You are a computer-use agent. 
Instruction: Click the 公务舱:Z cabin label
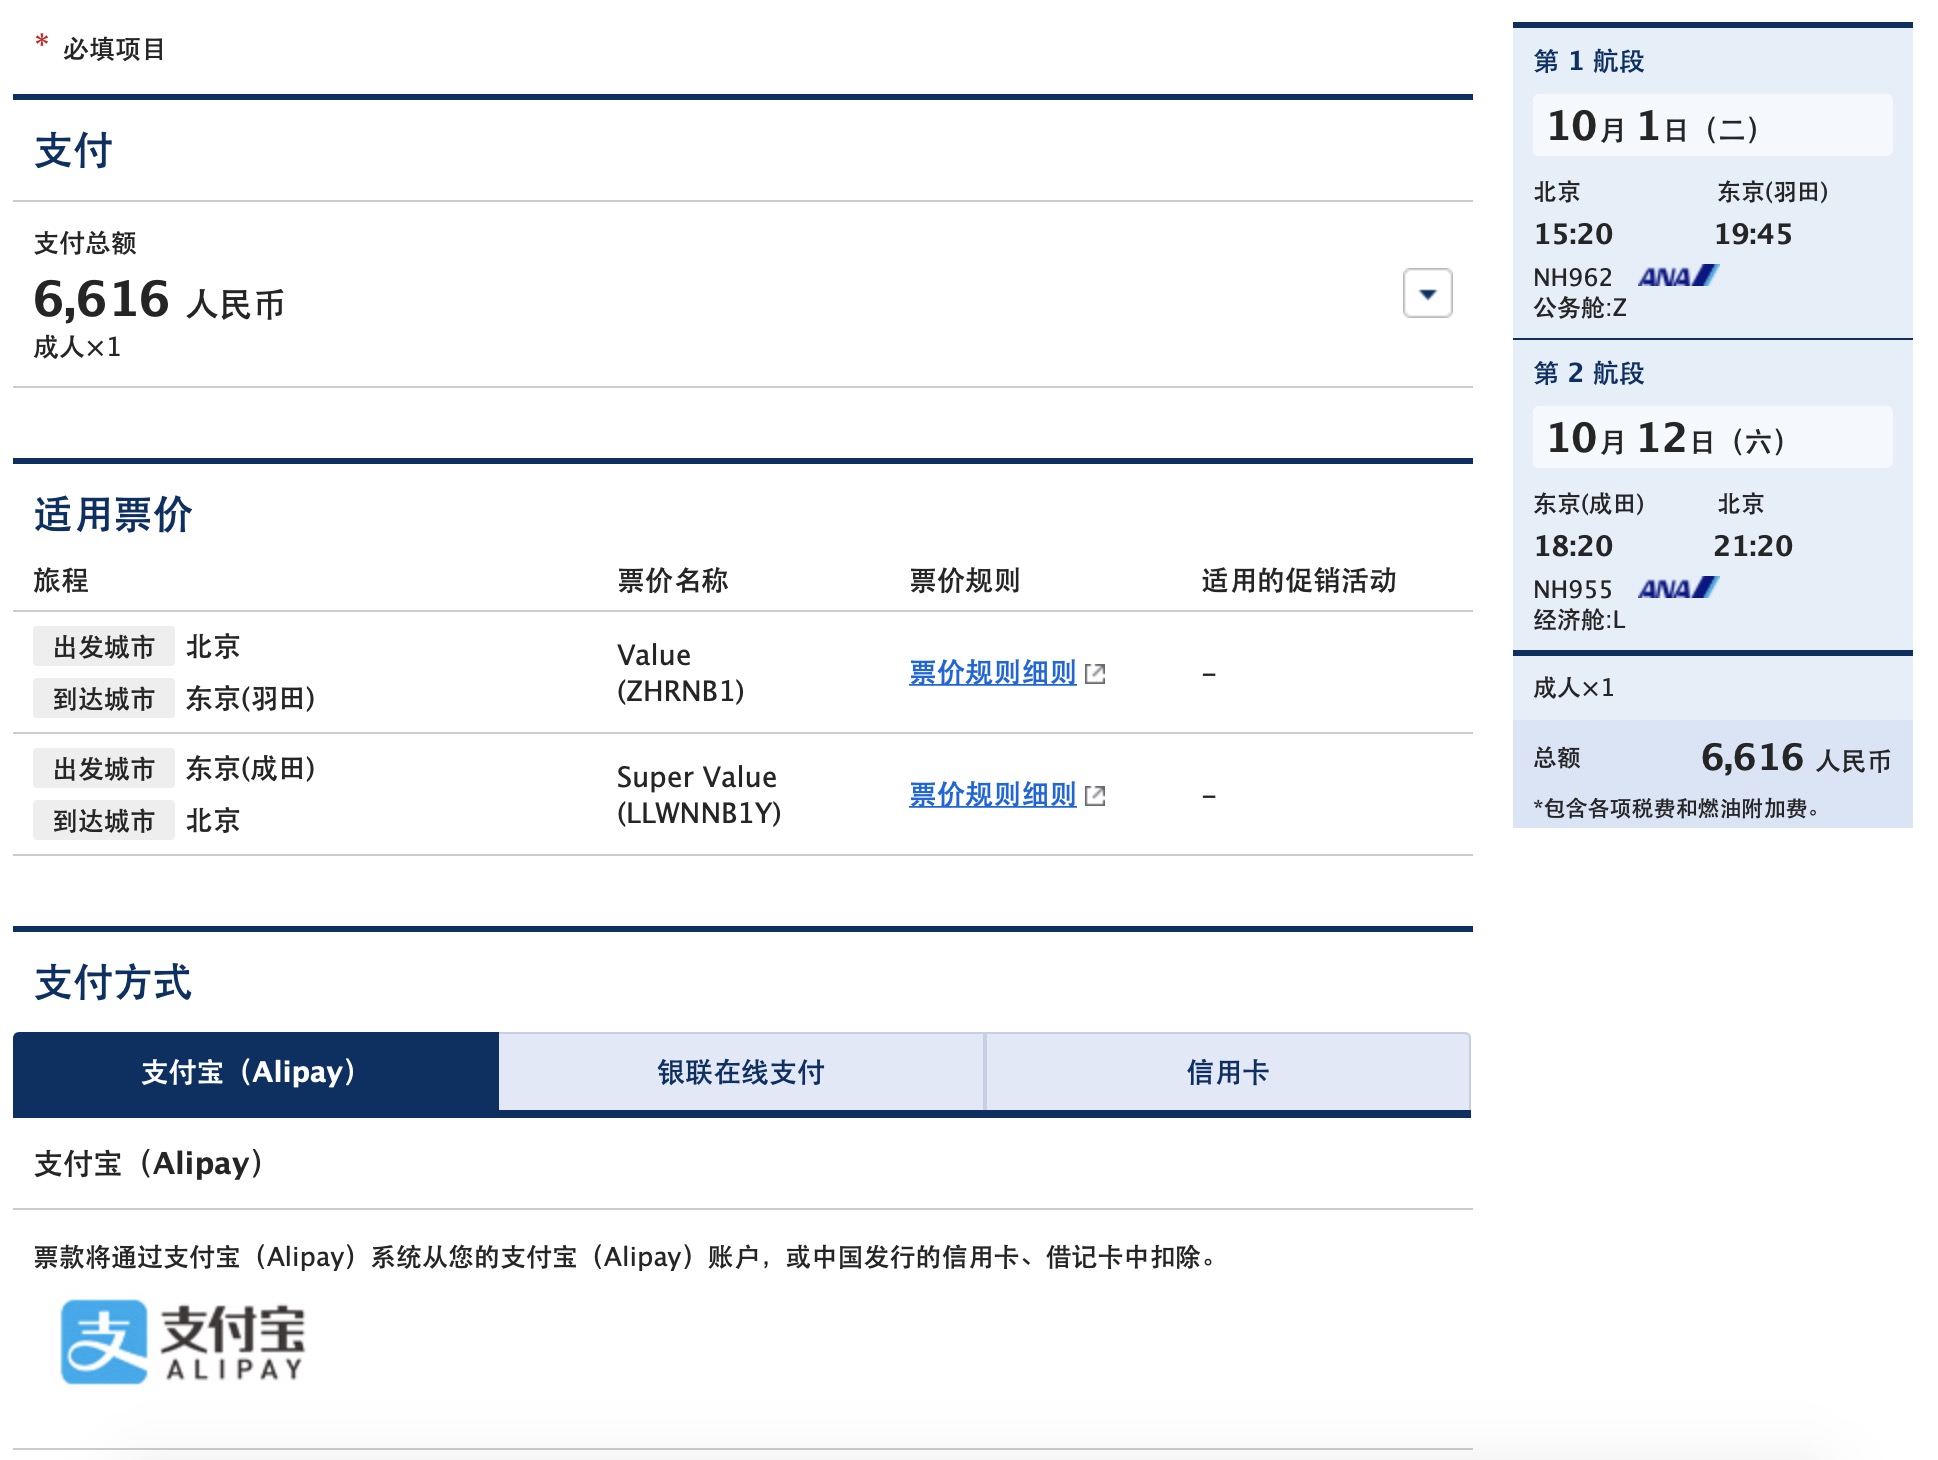pos(1580,308)
